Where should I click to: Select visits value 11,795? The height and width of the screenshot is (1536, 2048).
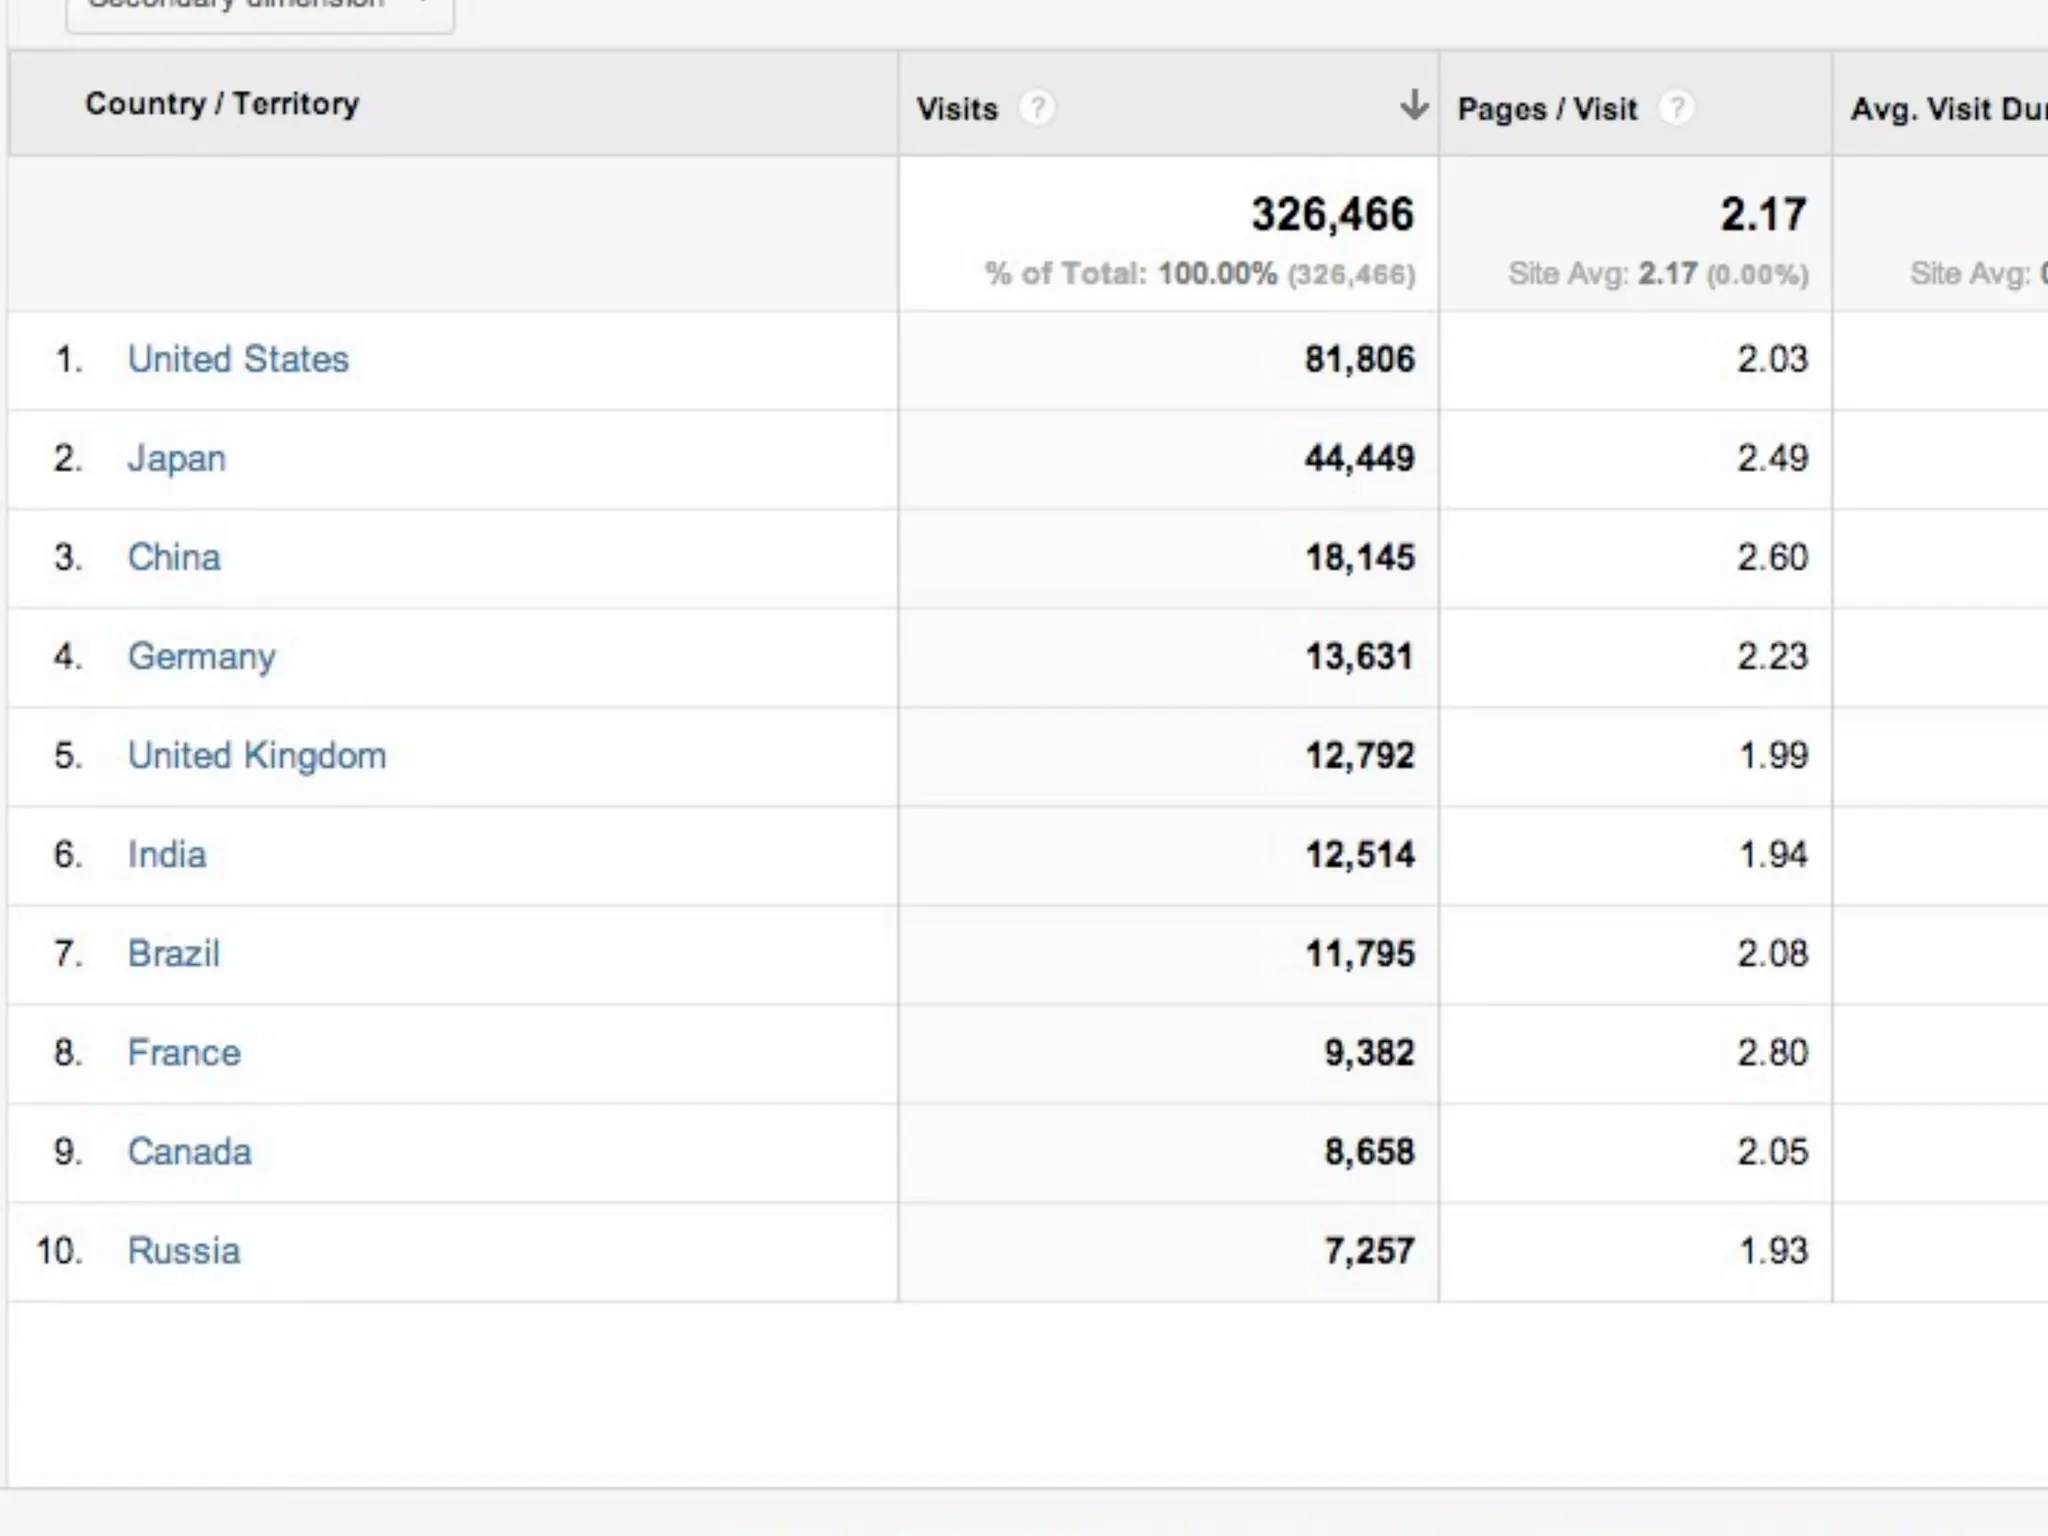point(1360,953)
